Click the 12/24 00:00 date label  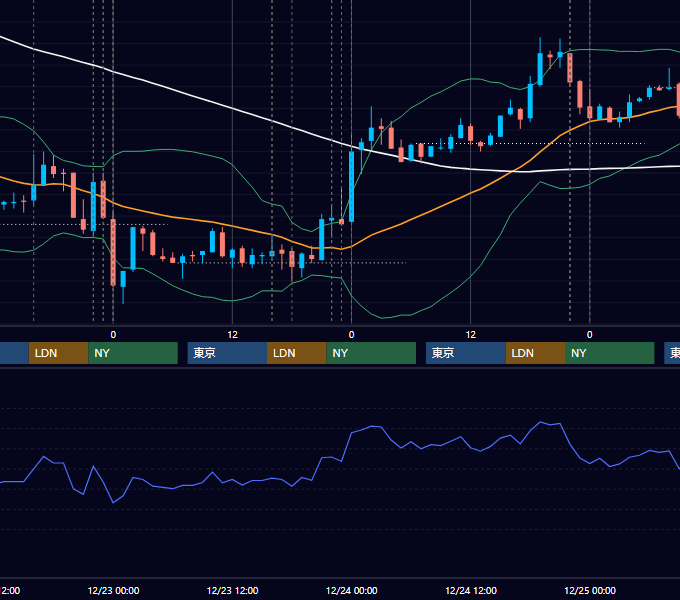[351, 590]
